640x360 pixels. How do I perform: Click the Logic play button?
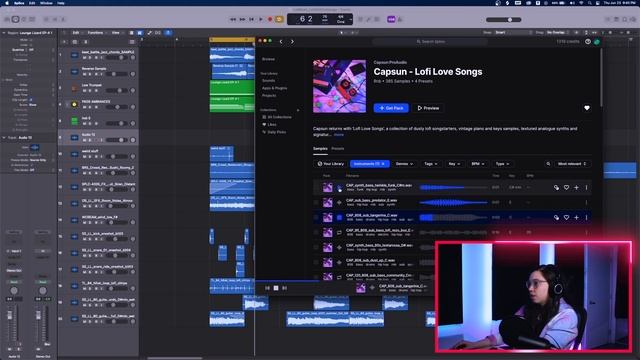261,19
